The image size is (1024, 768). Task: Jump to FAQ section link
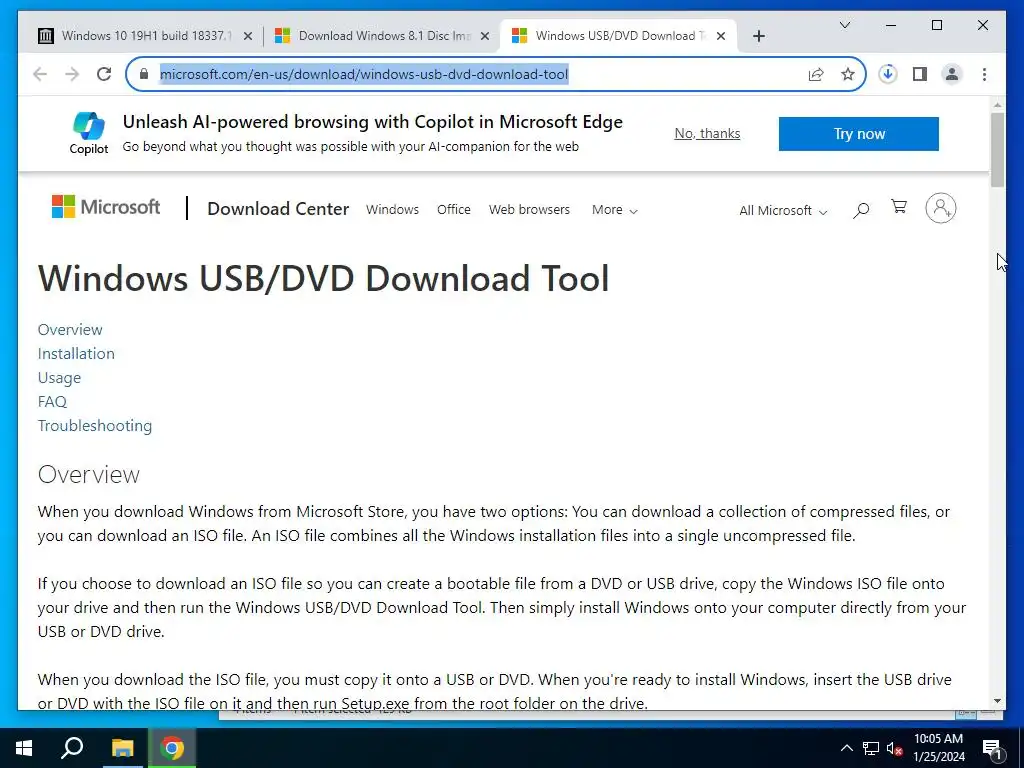click(52, 402)
